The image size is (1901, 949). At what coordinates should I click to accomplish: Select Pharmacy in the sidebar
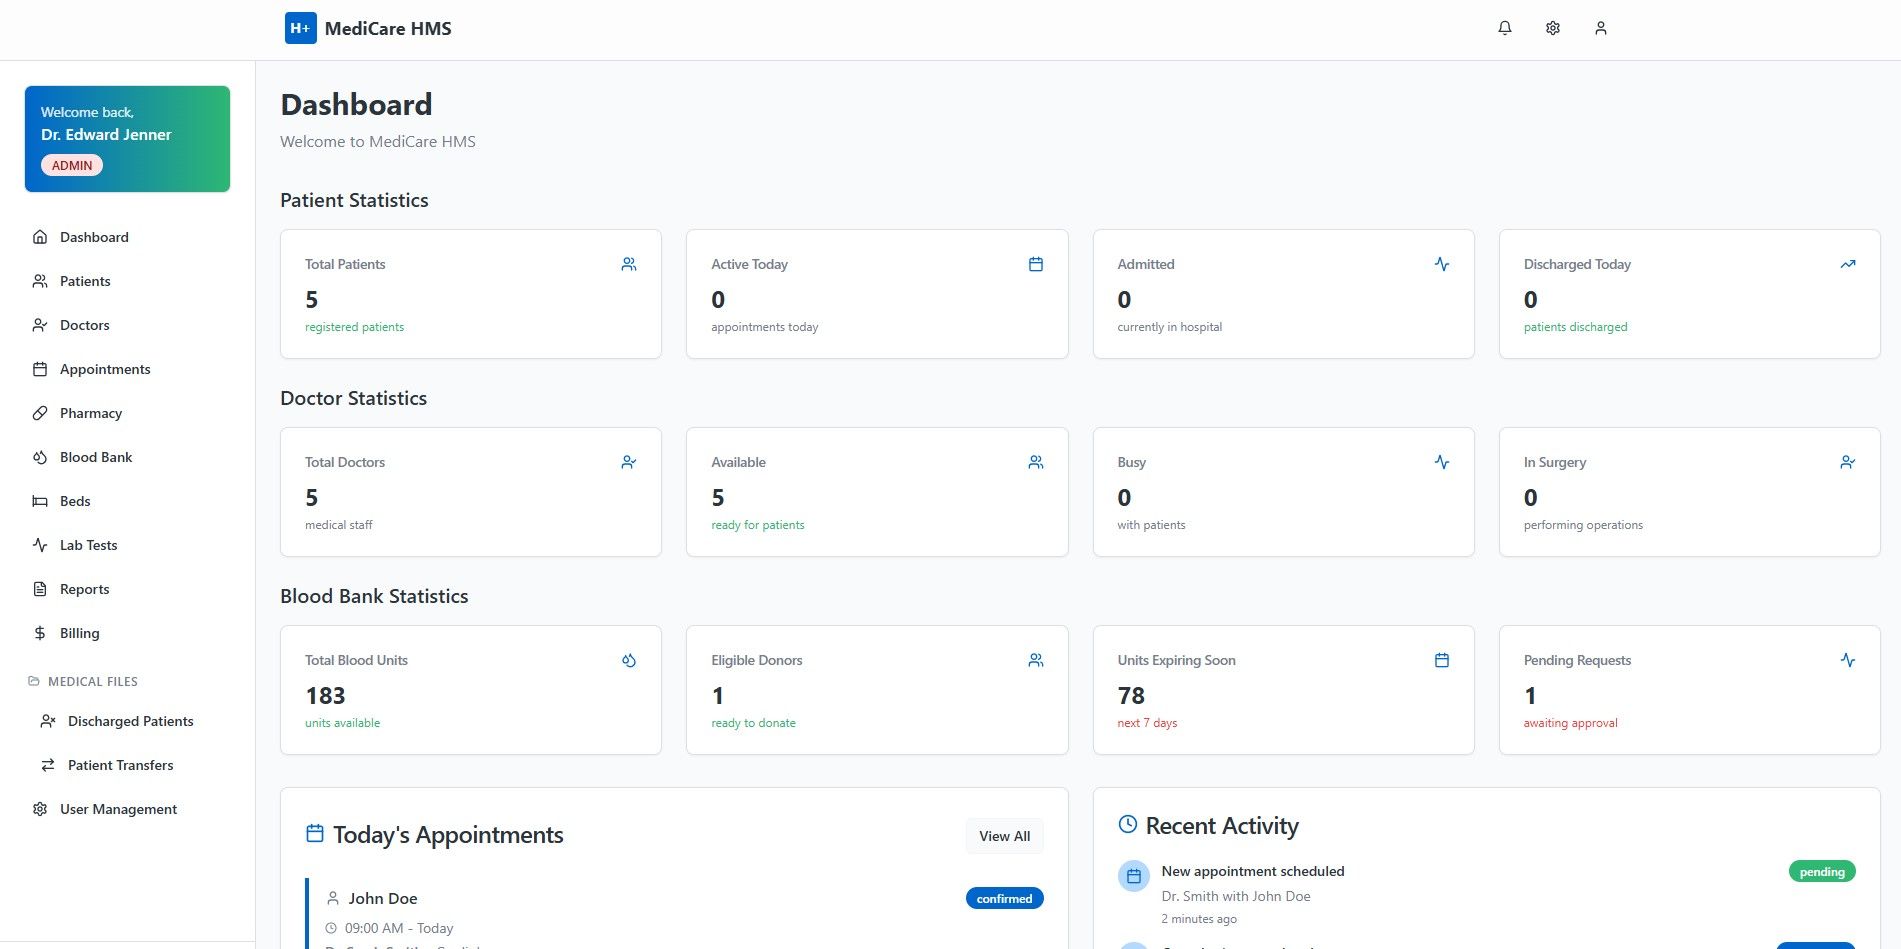coord(91,413)
